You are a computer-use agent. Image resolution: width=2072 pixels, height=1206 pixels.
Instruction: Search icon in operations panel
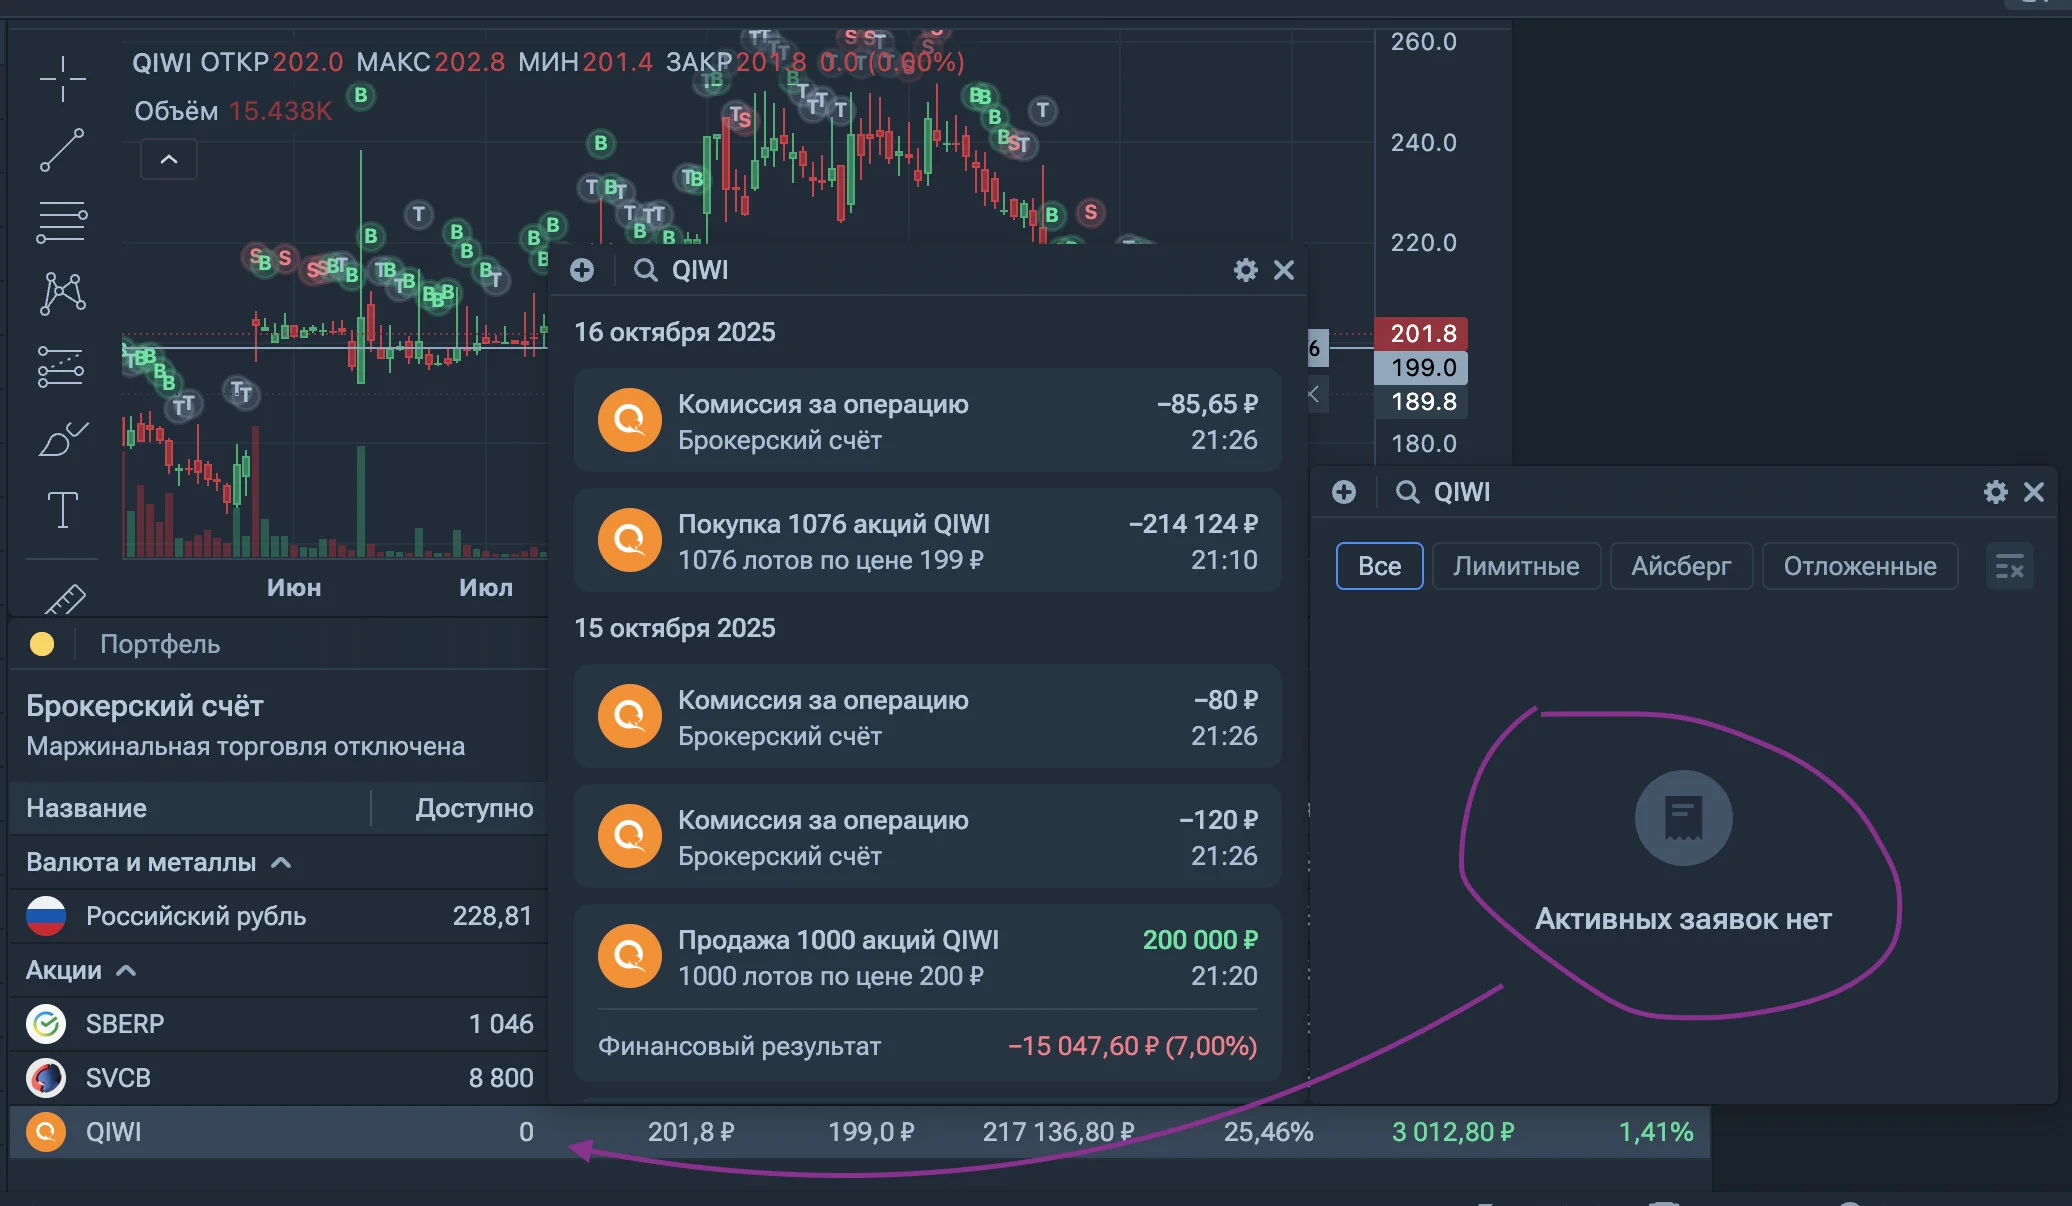[646, 270]
